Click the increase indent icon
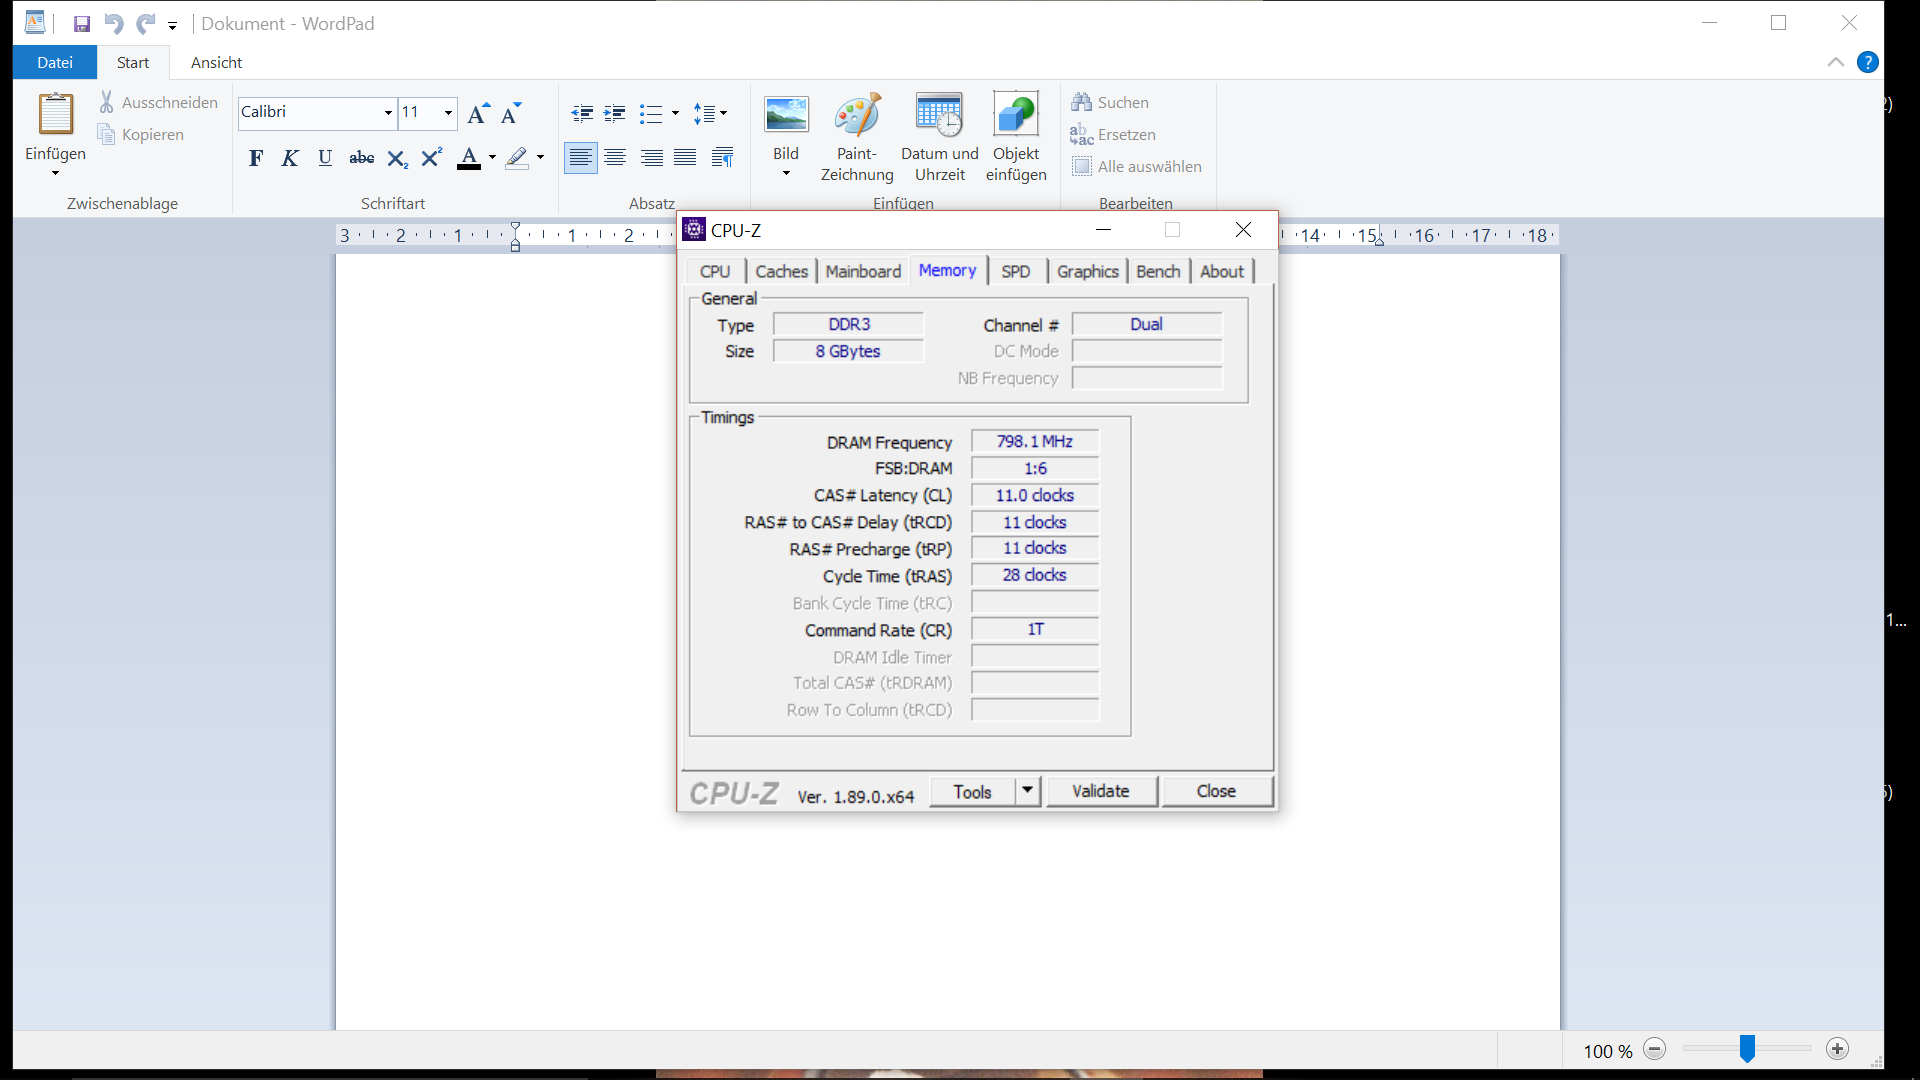1920x1080 pixels. [615, 113]
